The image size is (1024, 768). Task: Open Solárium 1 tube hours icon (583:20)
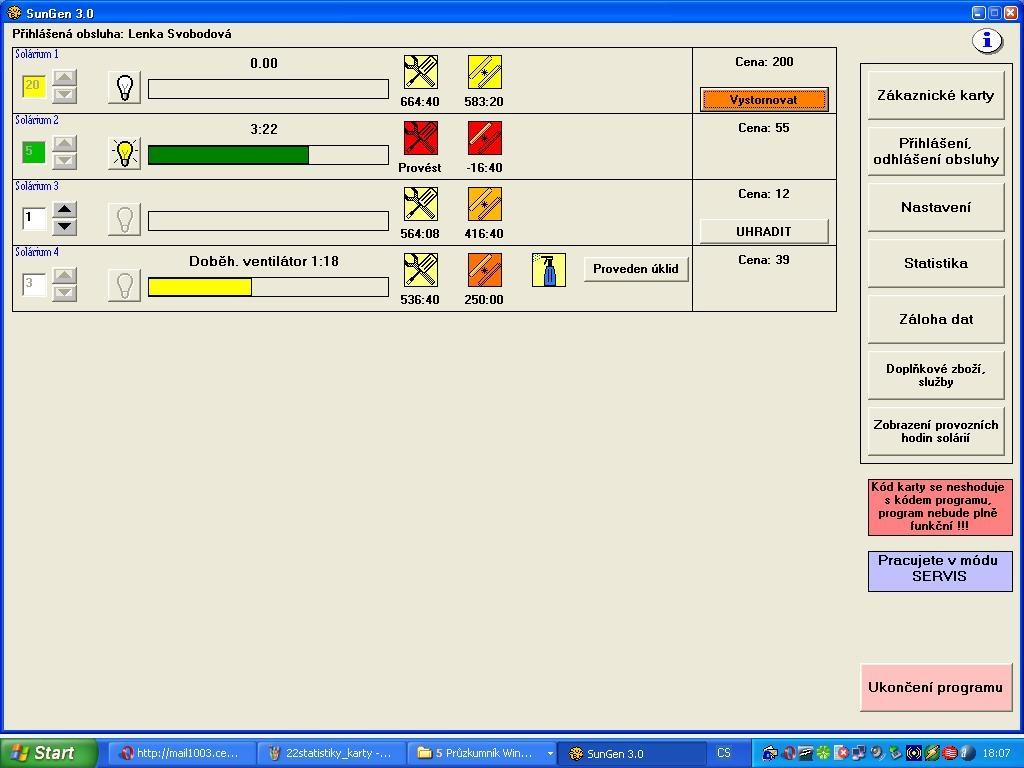485,72
